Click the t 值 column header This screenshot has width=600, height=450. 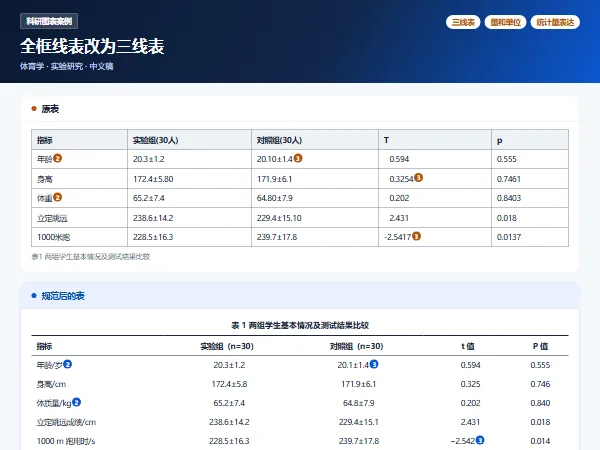(468, 346)
